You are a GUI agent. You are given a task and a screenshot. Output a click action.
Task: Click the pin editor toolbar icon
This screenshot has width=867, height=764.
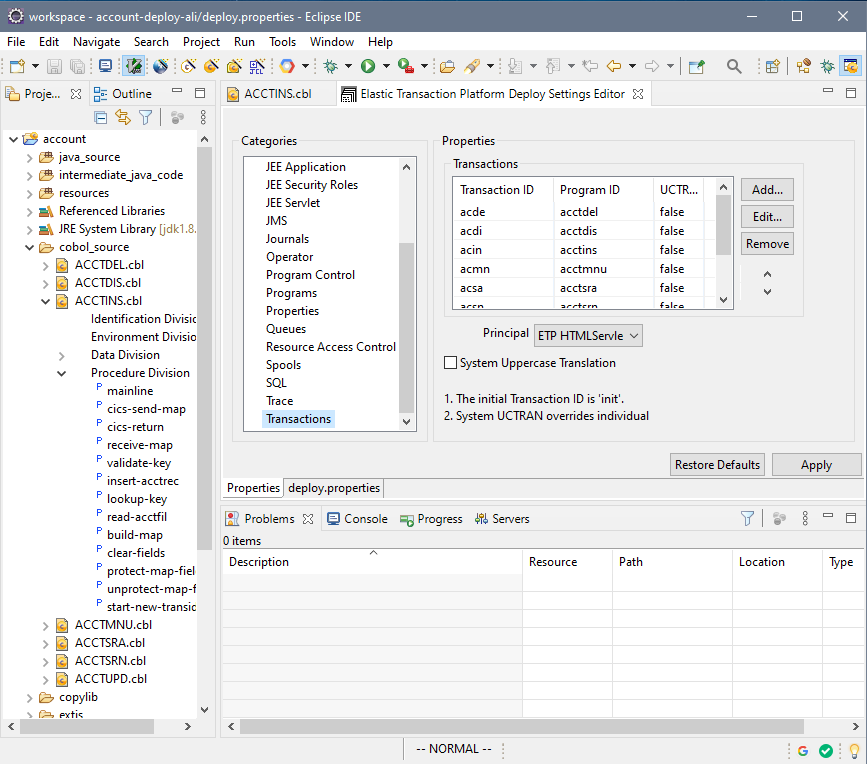[697, 66]
